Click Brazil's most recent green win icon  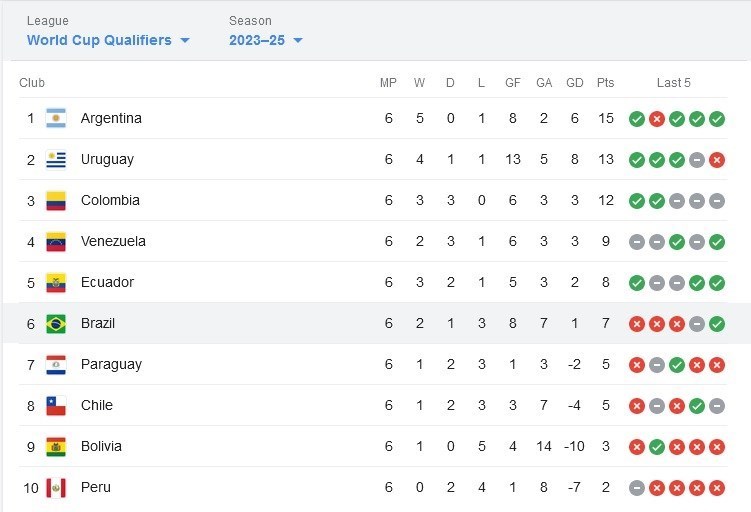pos(717,324)
